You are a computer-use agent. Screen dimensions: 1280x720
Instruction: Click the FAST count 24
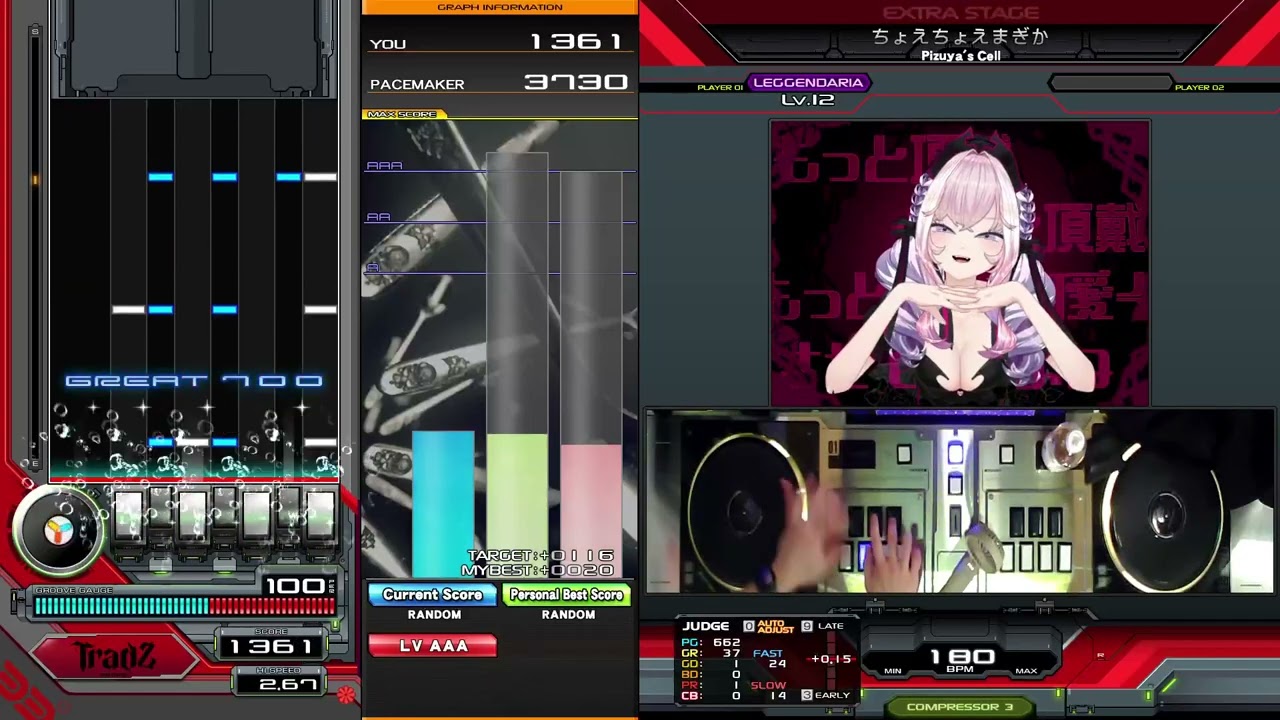(777, 664)
